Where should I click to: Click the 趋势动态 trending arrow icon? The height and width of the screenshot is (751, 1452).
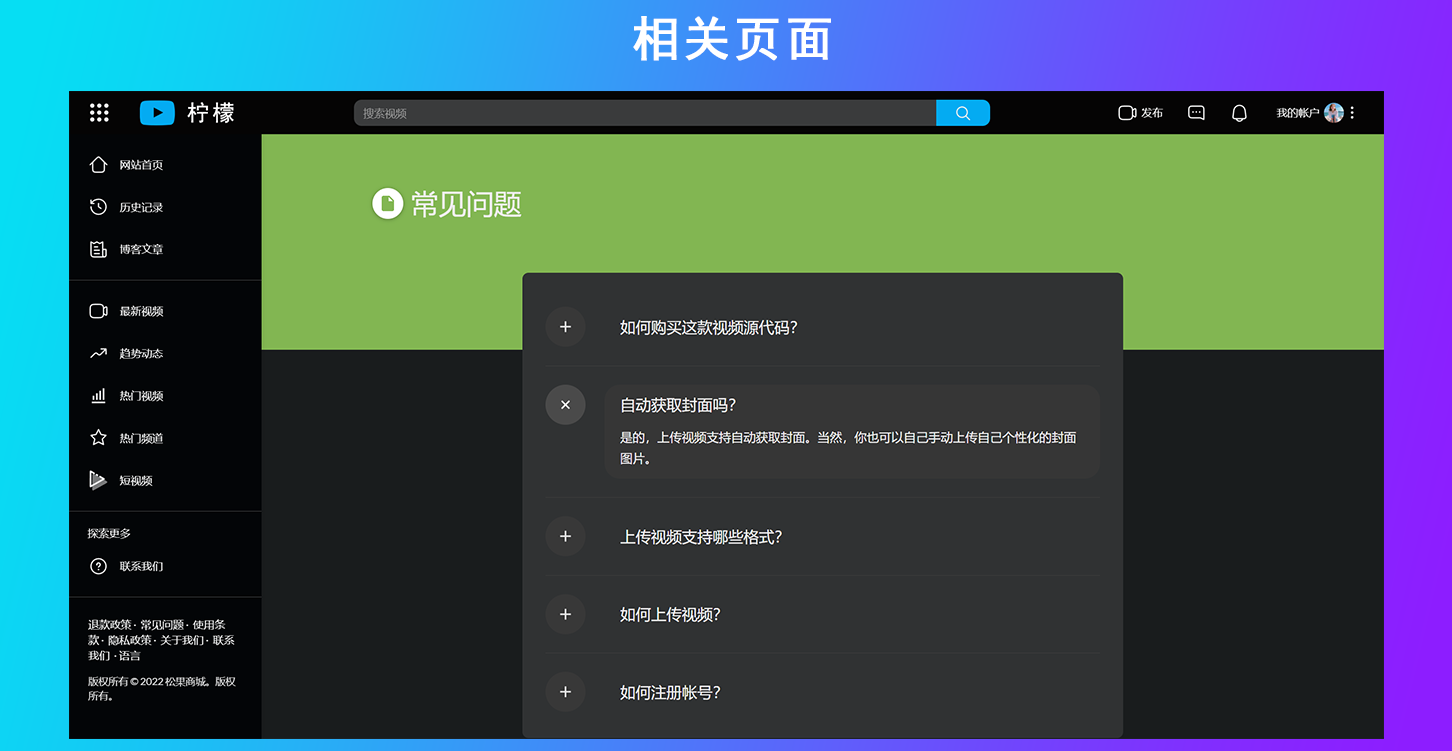(98, 353)
